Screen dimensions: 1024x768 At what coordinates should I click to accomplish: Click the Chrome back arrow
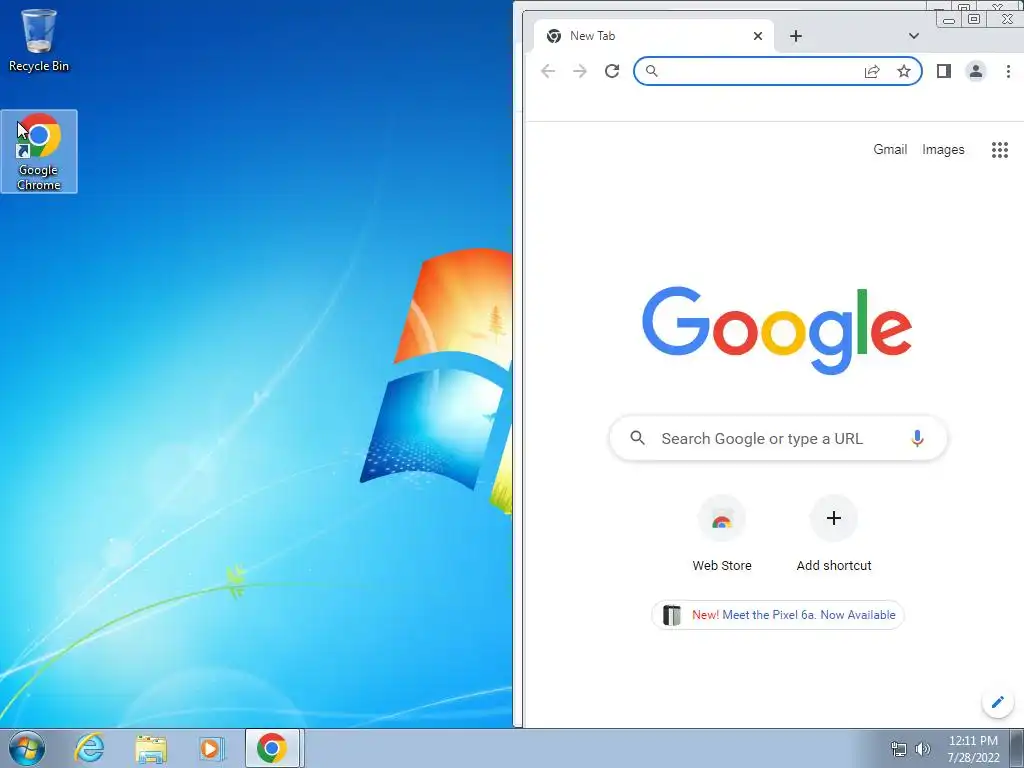click(x=548, y=71)
